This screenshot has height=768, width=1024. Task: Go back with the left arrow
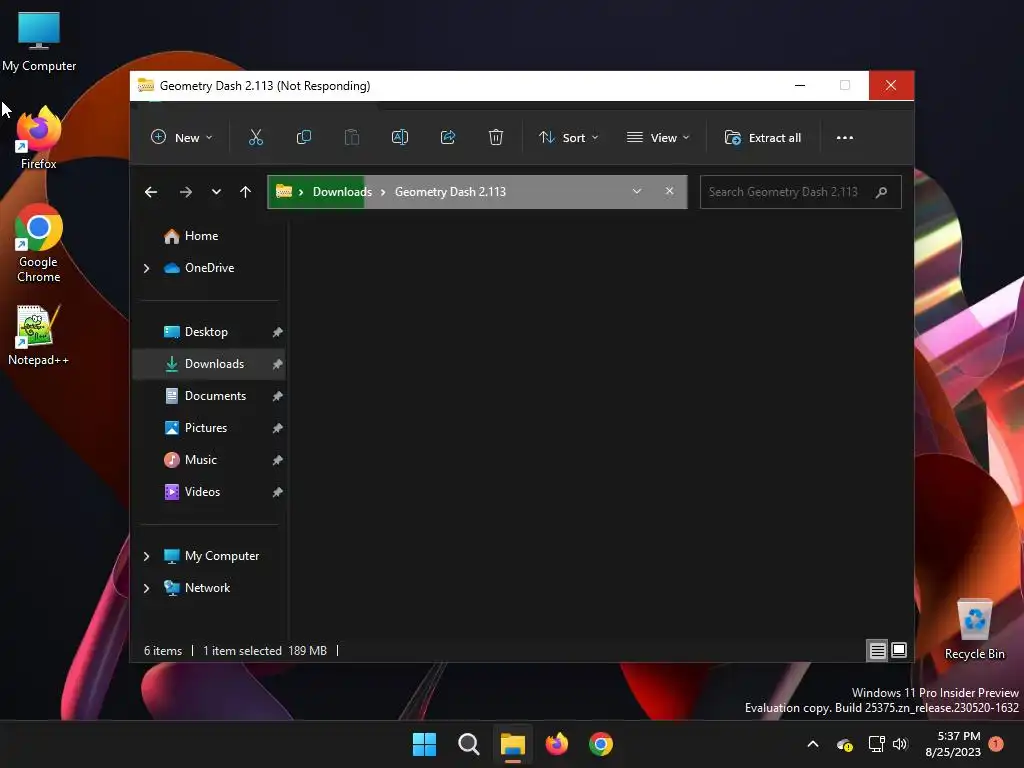coord(151,192)
